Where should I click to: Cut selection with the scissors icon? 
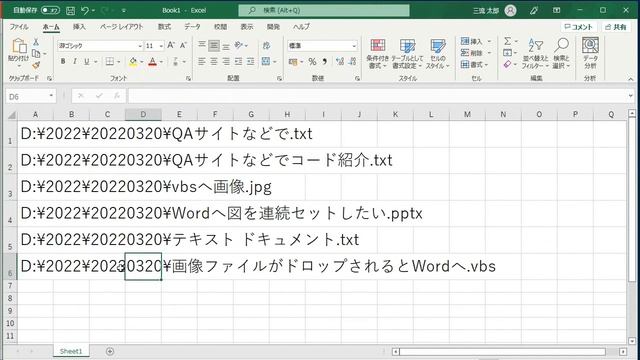[36, 42]
